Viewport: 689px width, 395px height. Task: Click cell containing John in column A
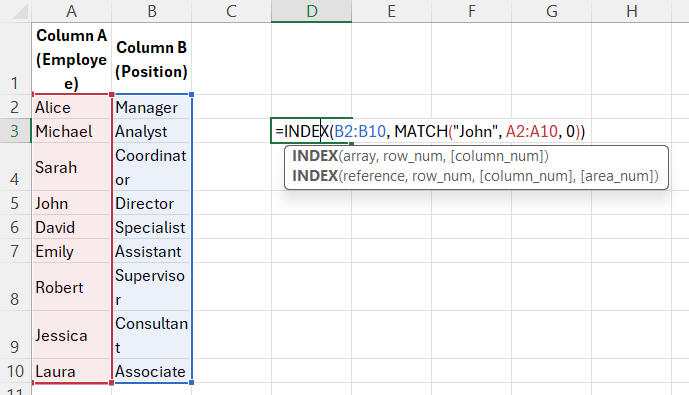pyautogui.click(x=72, y=203)
